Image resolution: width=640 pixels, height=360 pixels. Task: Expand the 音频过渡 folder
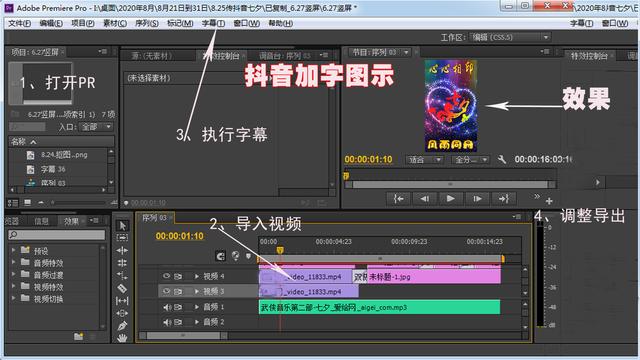coord(13,274)
